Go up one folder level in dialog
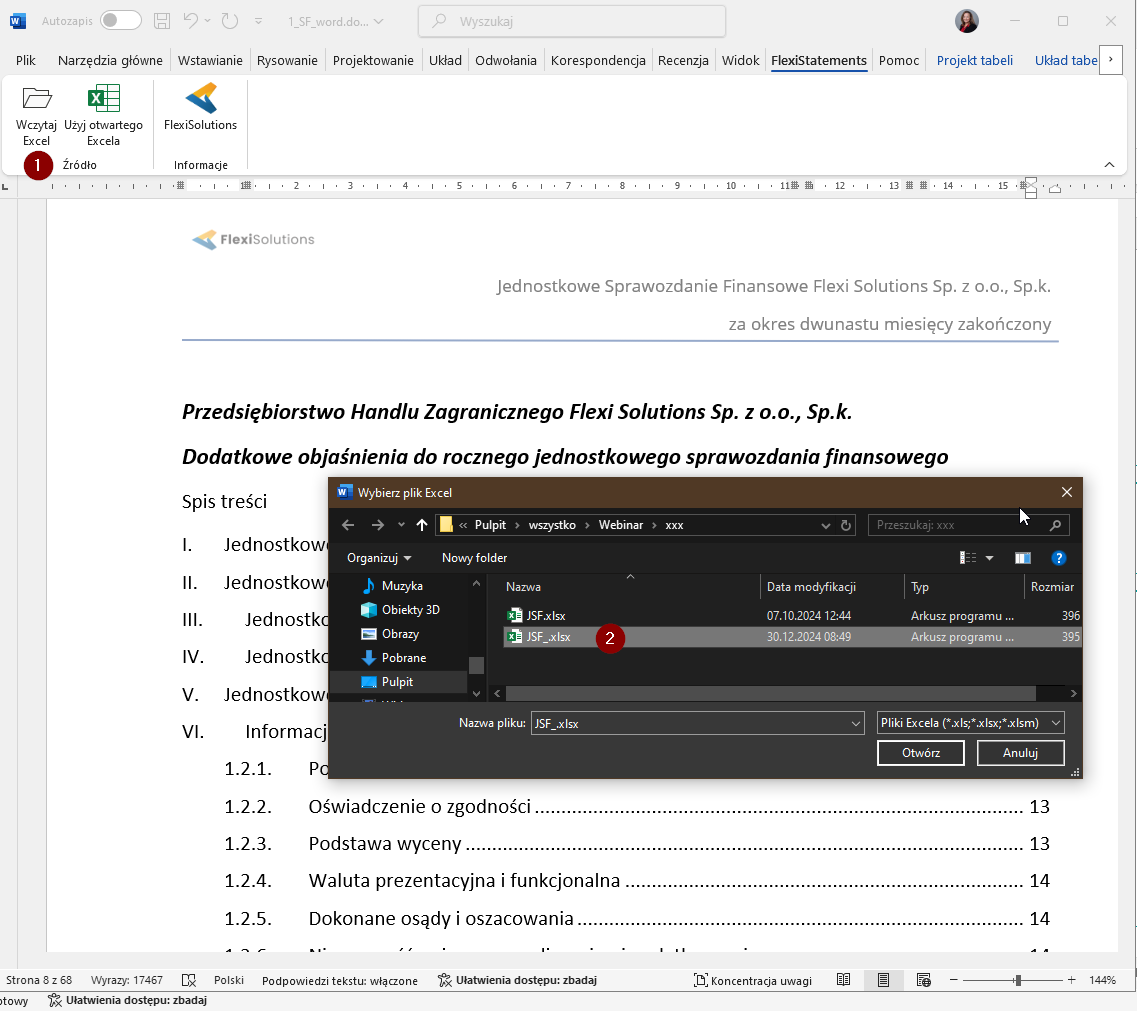This screenshot has height=1011, width=1137. pos(422,525)
